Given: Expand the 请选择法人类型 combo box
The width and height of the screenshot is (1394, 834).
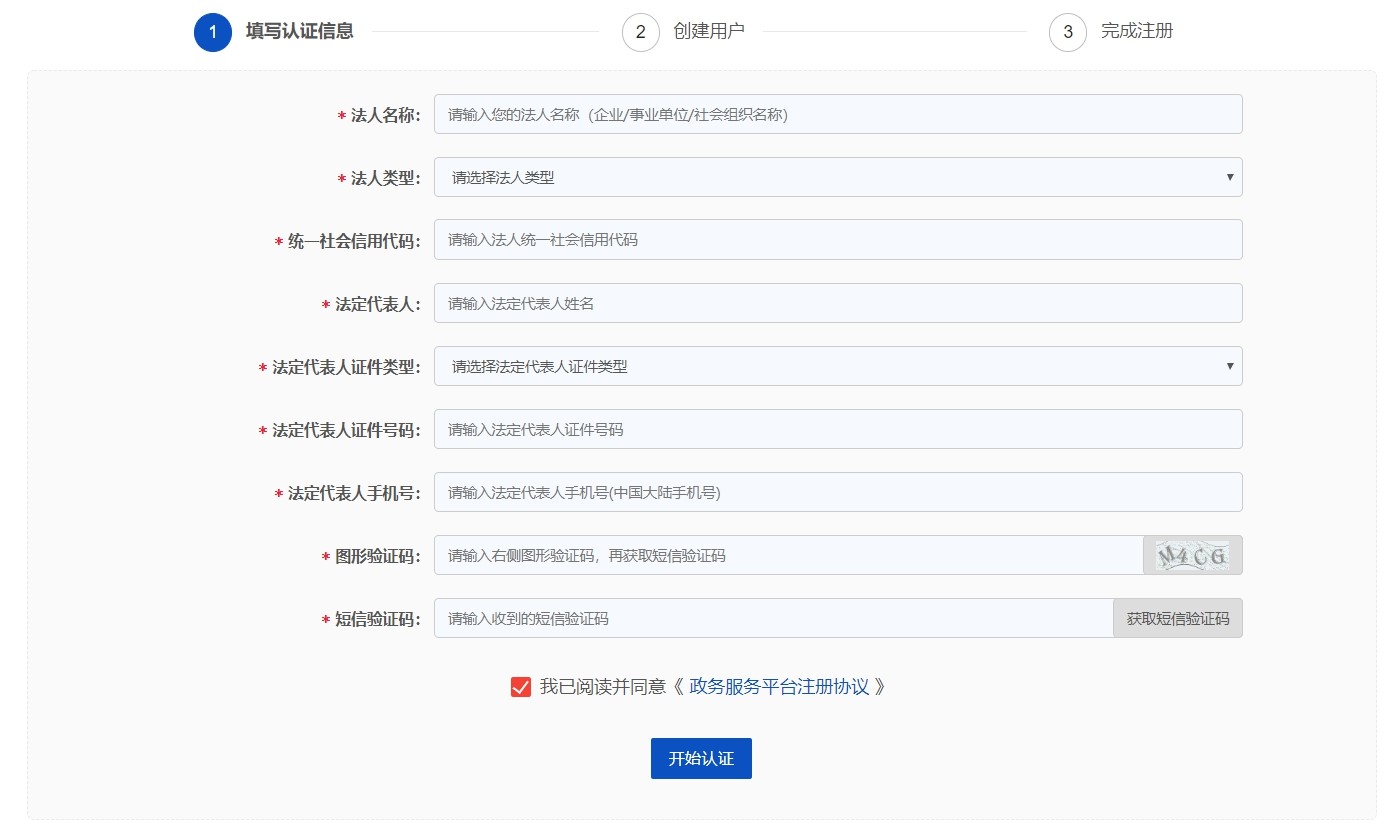Looking at the screenshot, I should [x=838, y=177].
